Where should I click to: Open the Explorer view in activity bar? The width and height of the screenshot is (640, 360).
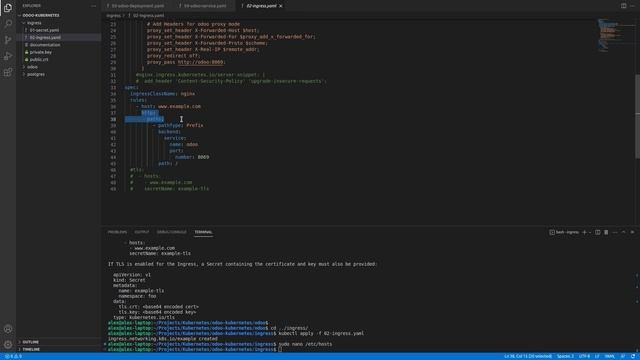8,8
